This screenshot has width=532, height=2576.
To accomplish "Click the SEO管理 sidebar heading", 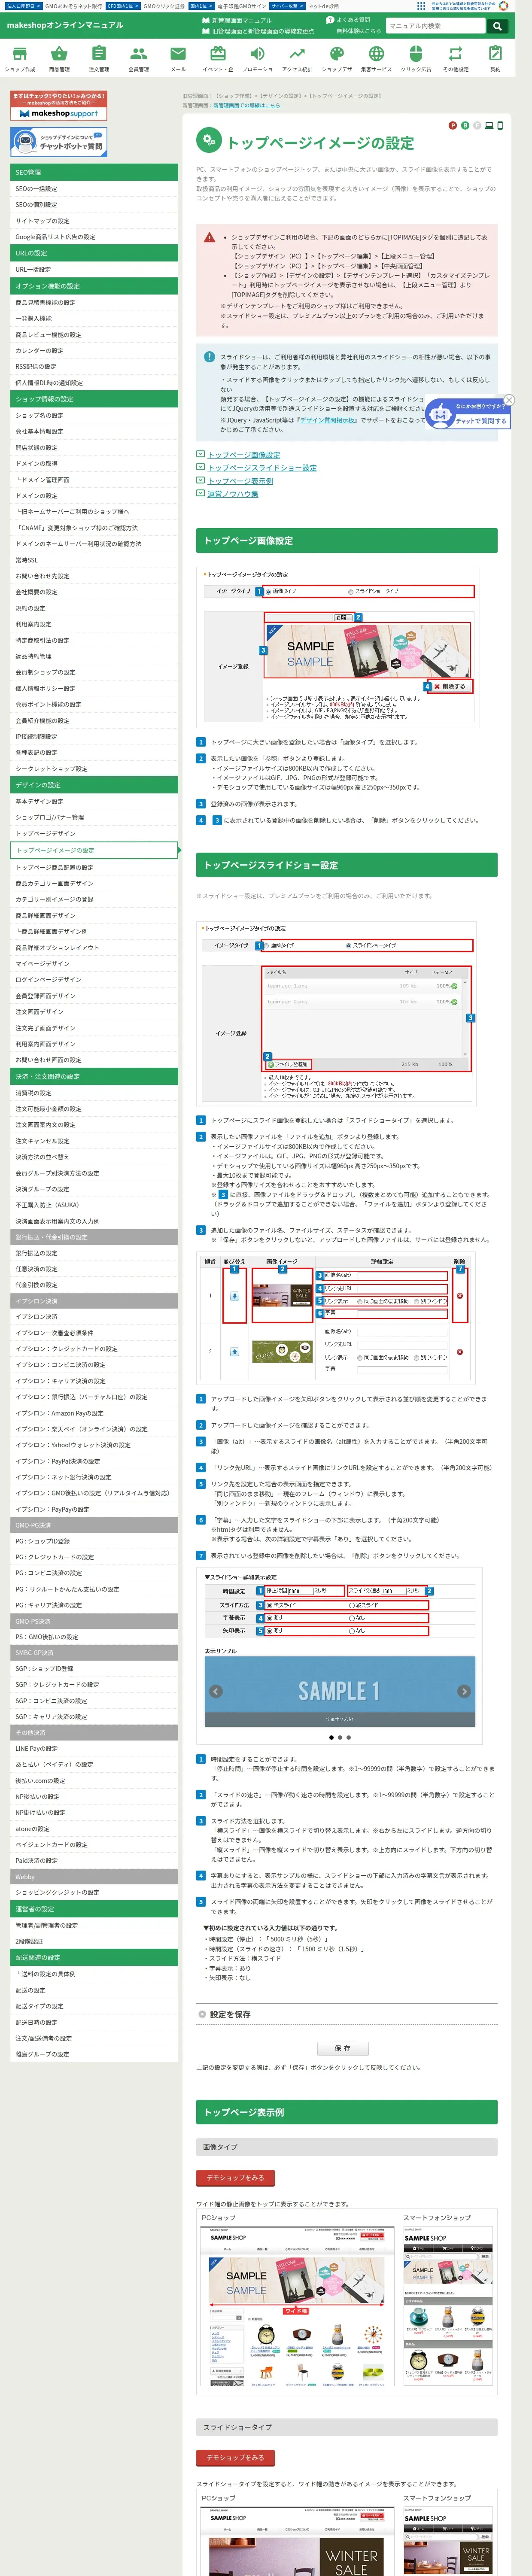I will pos(94,172).
